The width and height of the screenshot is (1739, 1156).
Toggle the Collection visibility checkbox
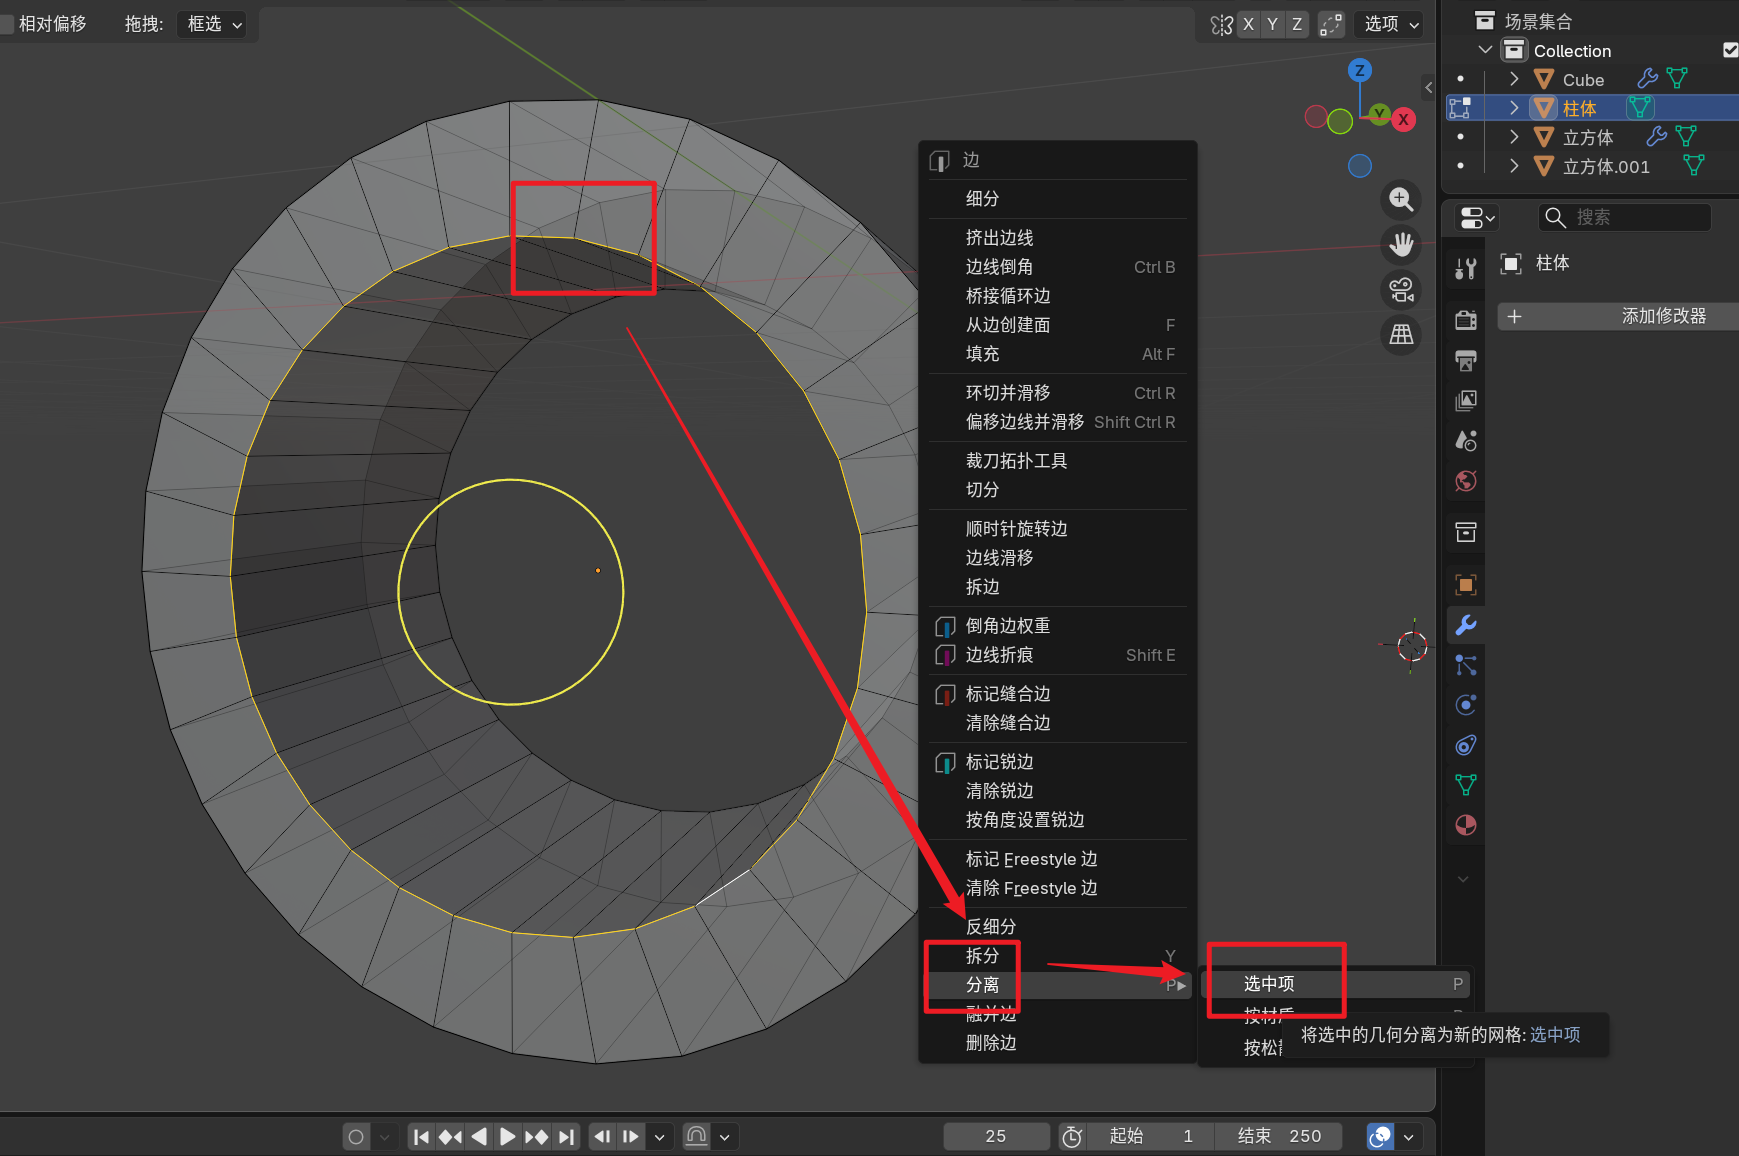pyautogui.click(x=1729, y=49)
